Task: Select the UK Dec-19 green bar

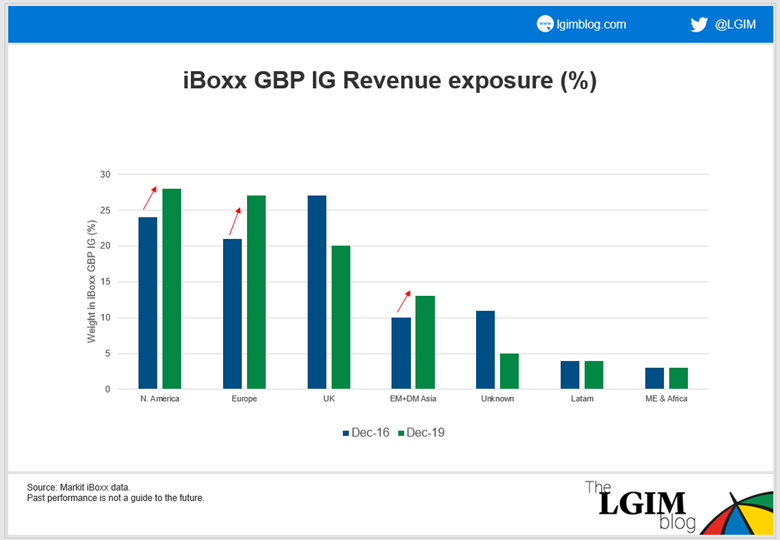Action: click(341, 317)
